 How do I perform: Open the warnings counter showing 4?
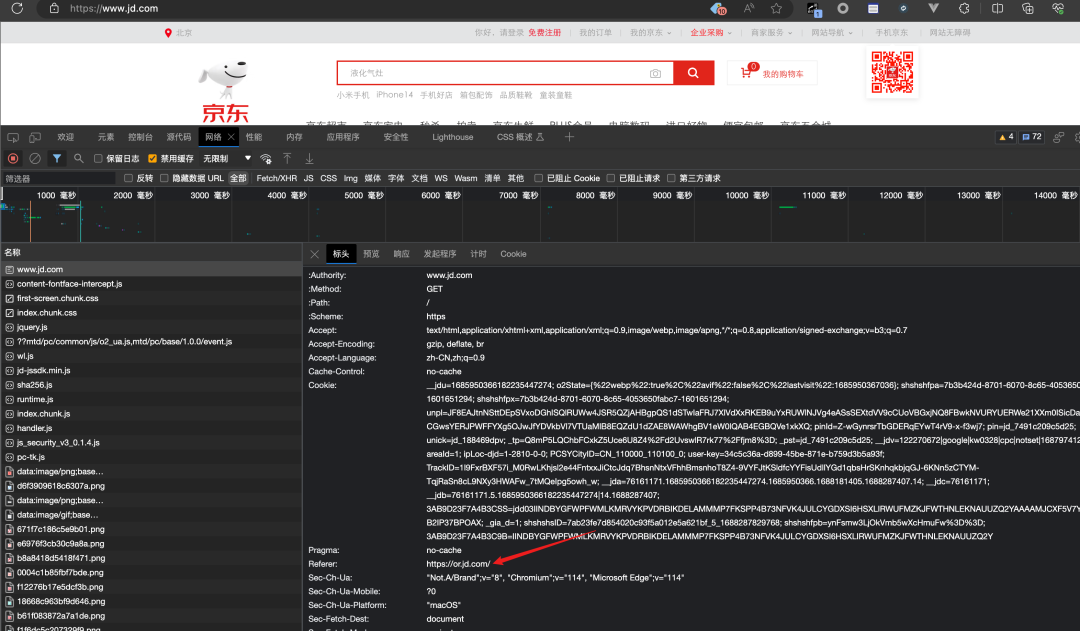[1006, 136]
